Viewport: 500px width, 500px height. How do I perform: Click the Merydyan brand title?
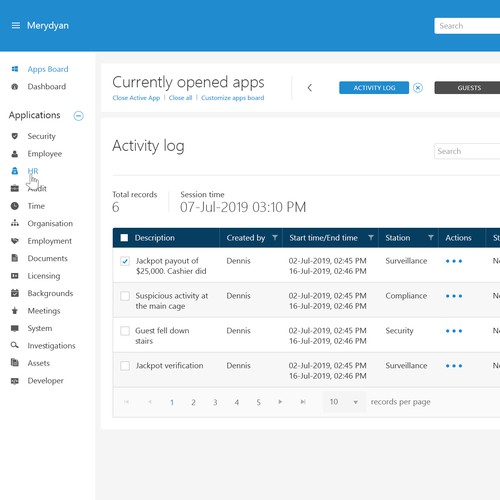48,26
